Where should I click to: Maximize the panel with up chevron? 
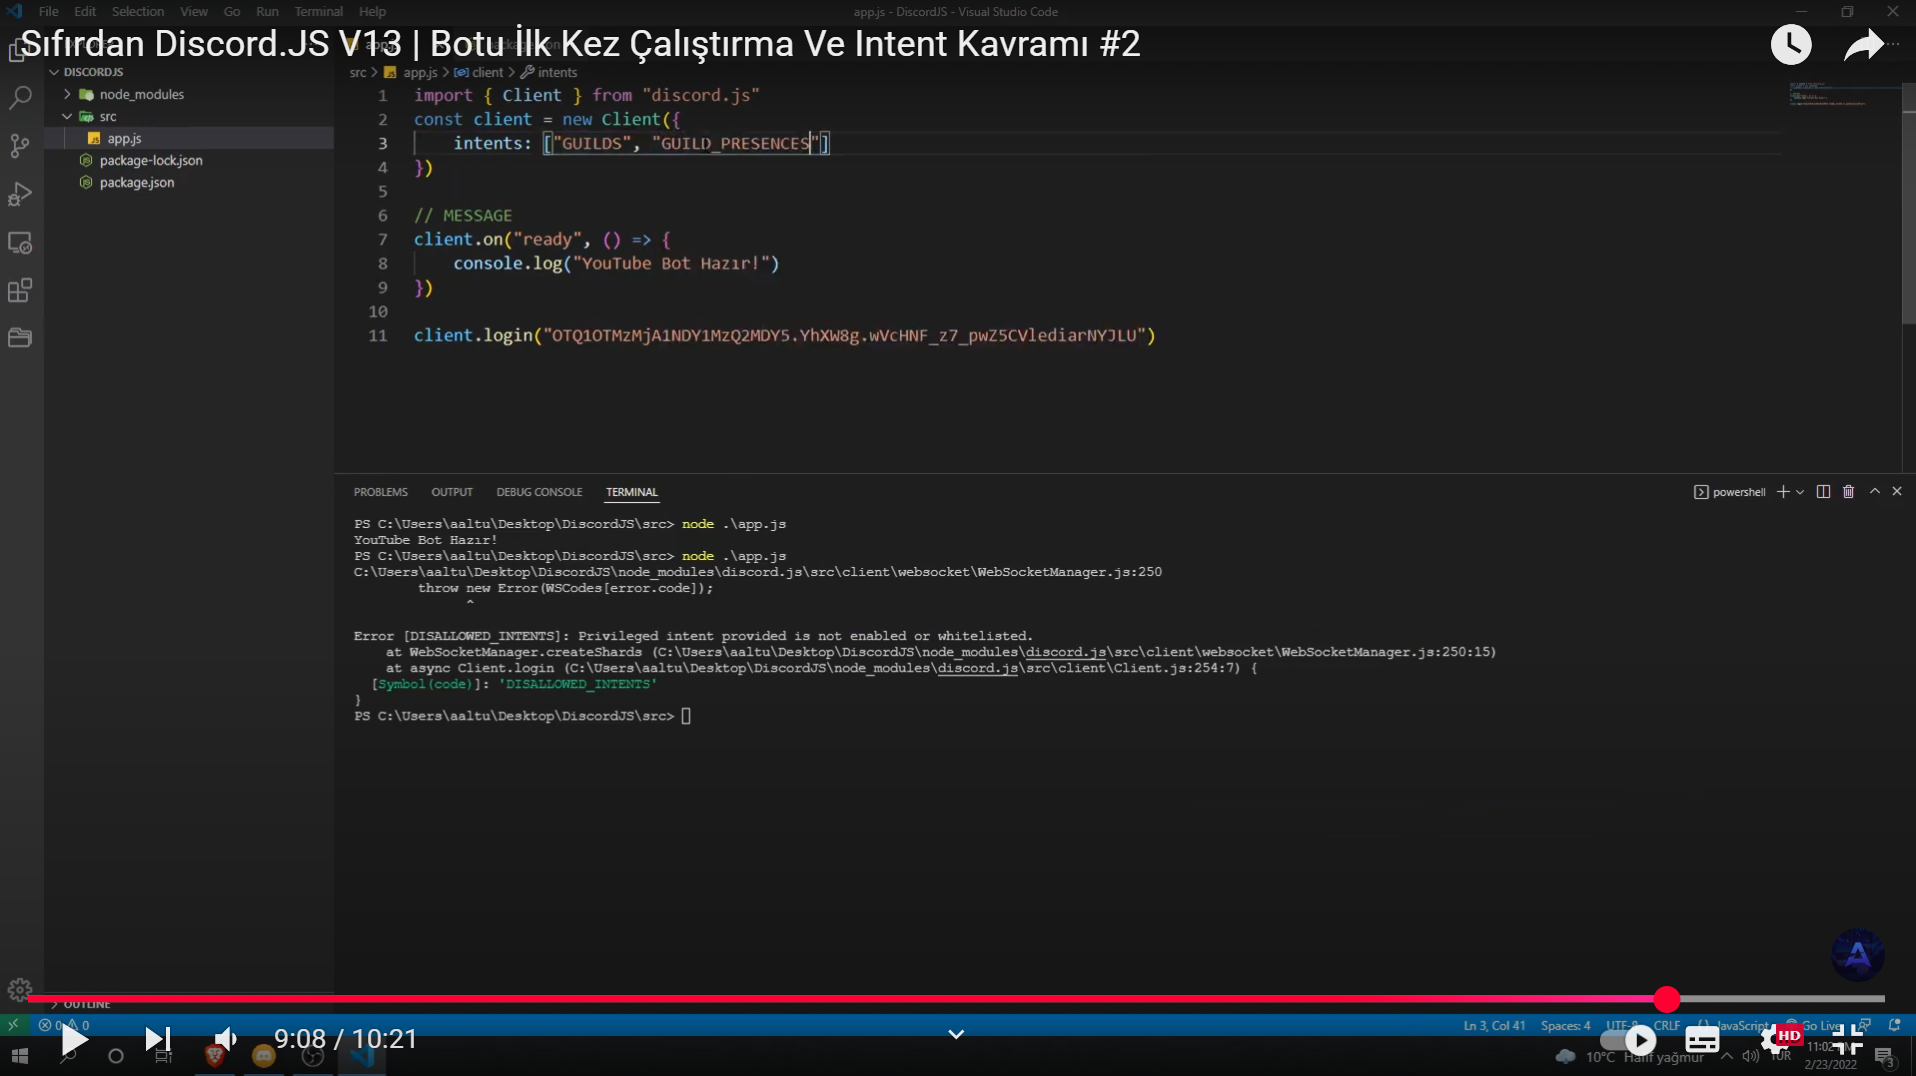click(1875, 491)
